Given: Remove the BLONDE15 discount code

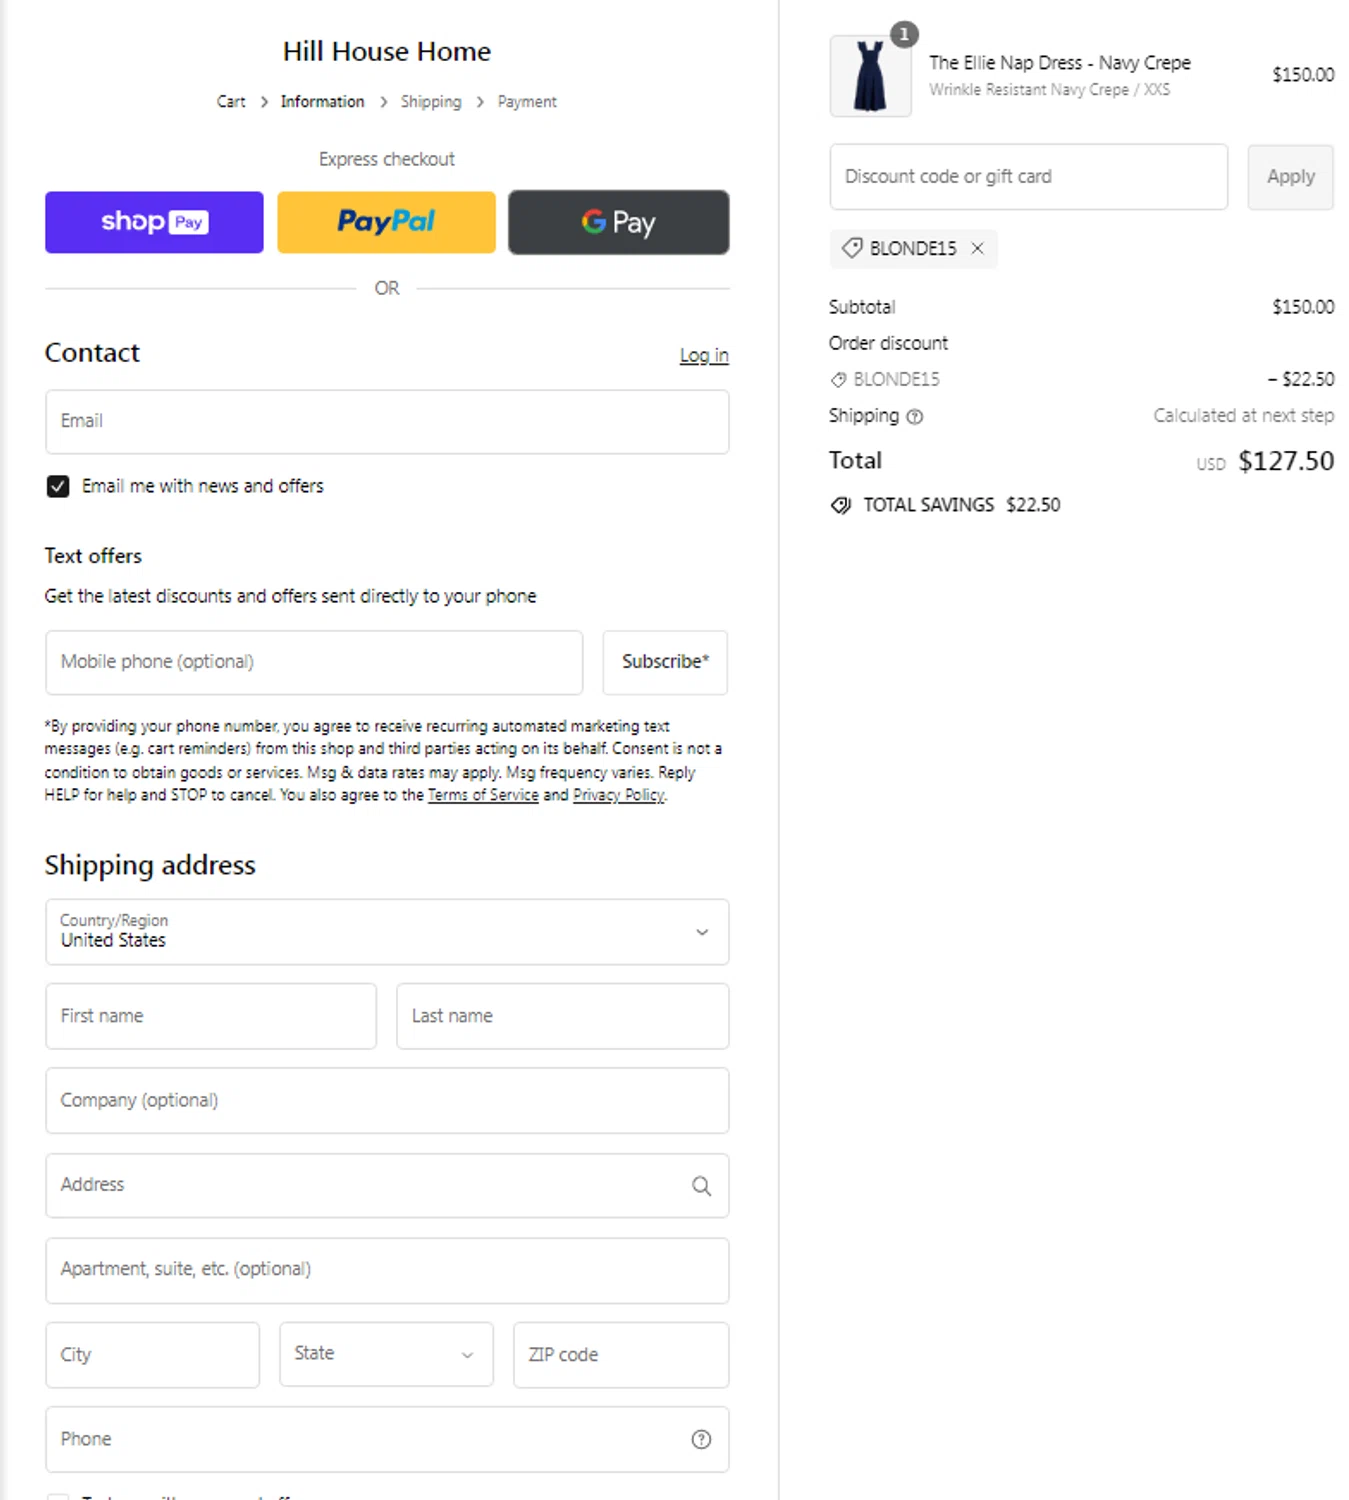Looking at the screenshot, I should click(978, 248).
